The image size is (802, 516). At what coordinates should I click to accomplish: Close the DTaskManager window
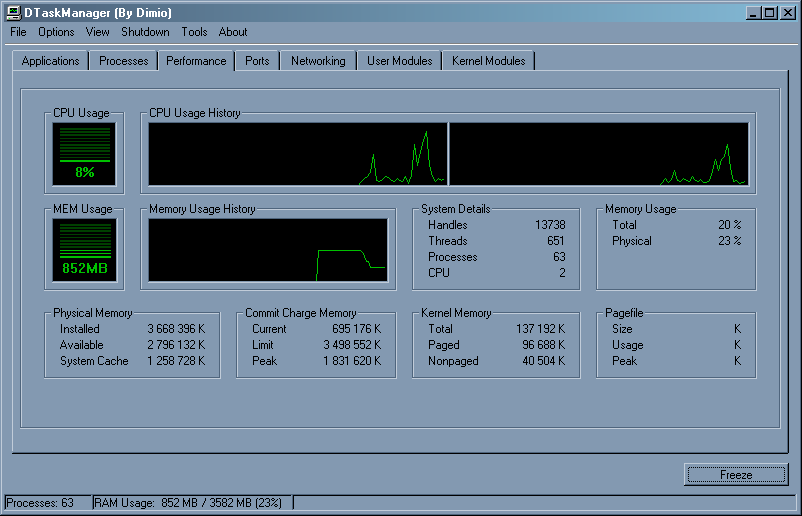pos(788,13)
